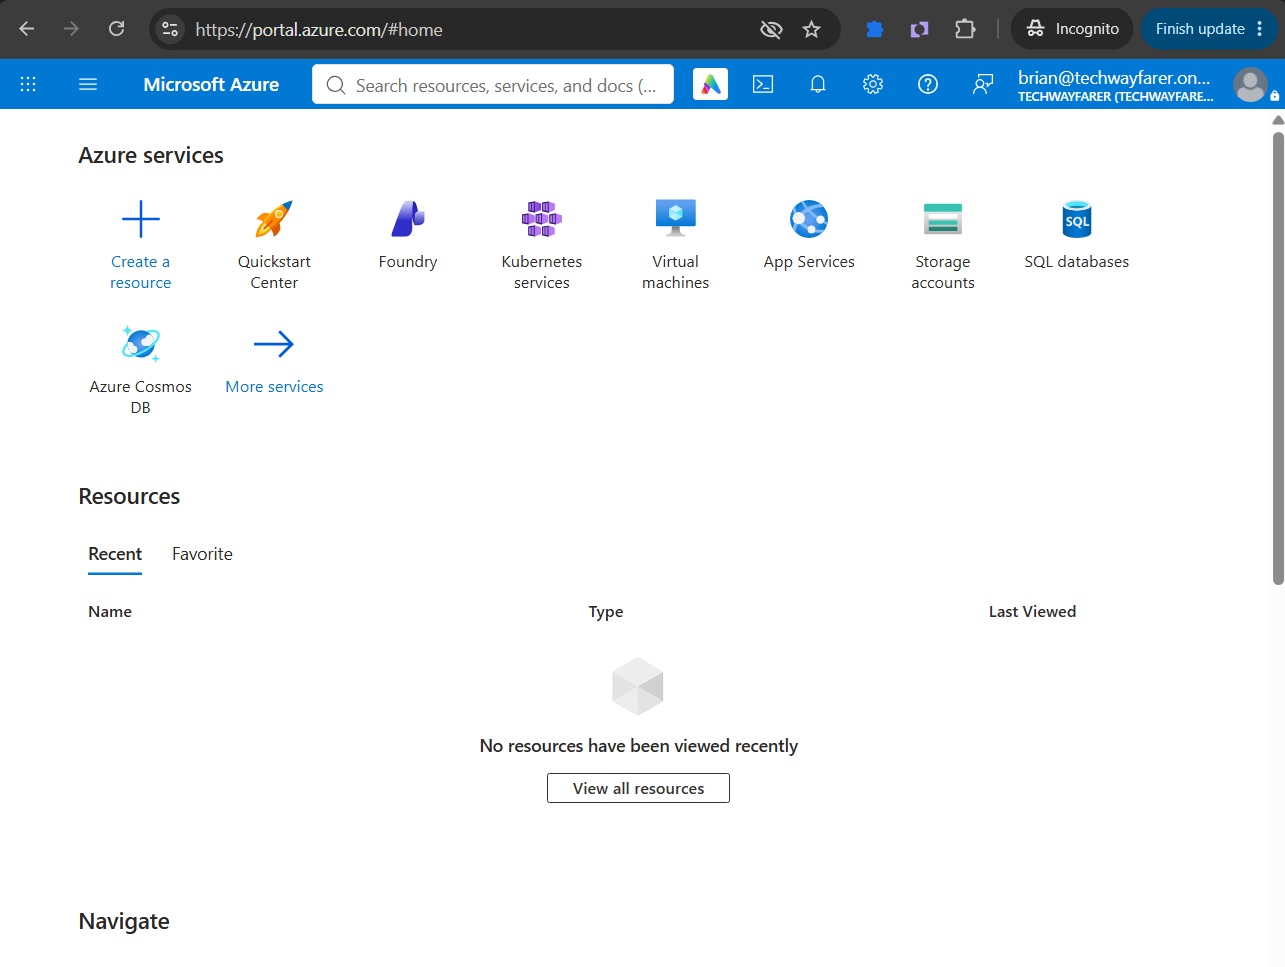Open Kubernetes services icon
The image size is (1285, 967).
click(x=542, y=219)
